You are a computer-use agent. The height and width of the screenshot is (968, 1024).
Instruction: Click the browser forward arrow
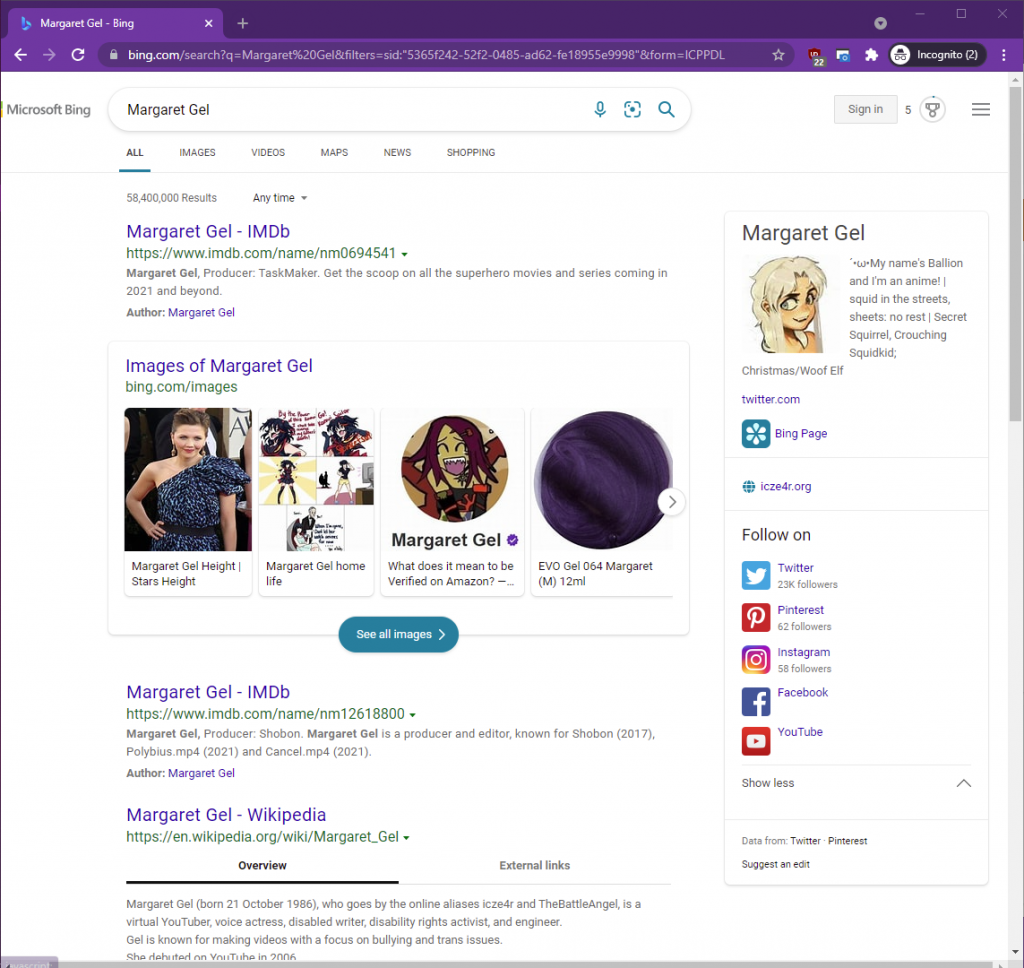pos(49,55)
